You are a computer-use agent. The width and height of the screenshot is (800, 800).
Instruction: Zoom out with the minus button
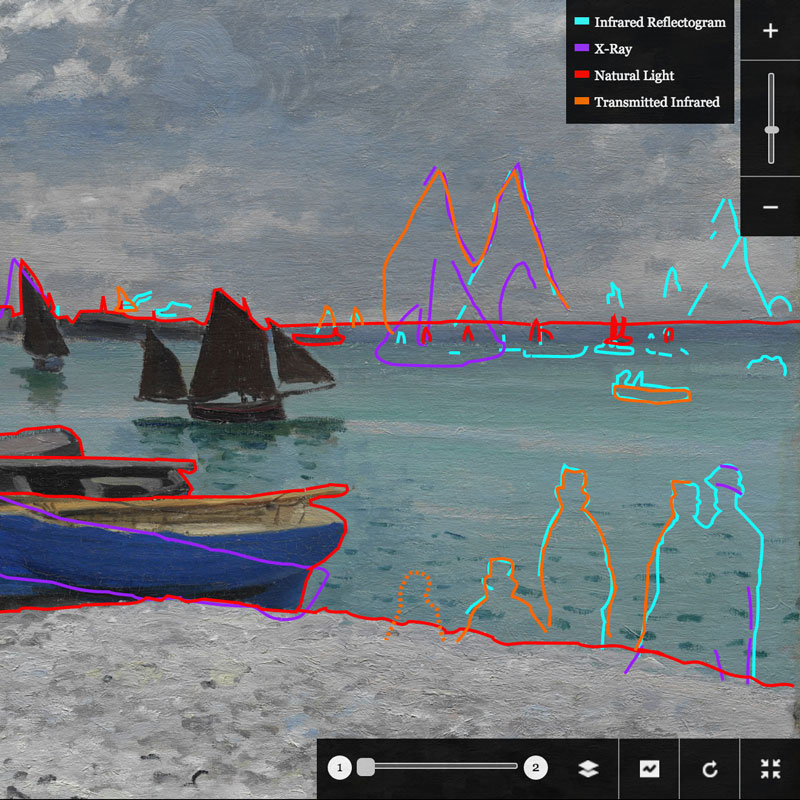pyautogui.click(x=770, y=207)
